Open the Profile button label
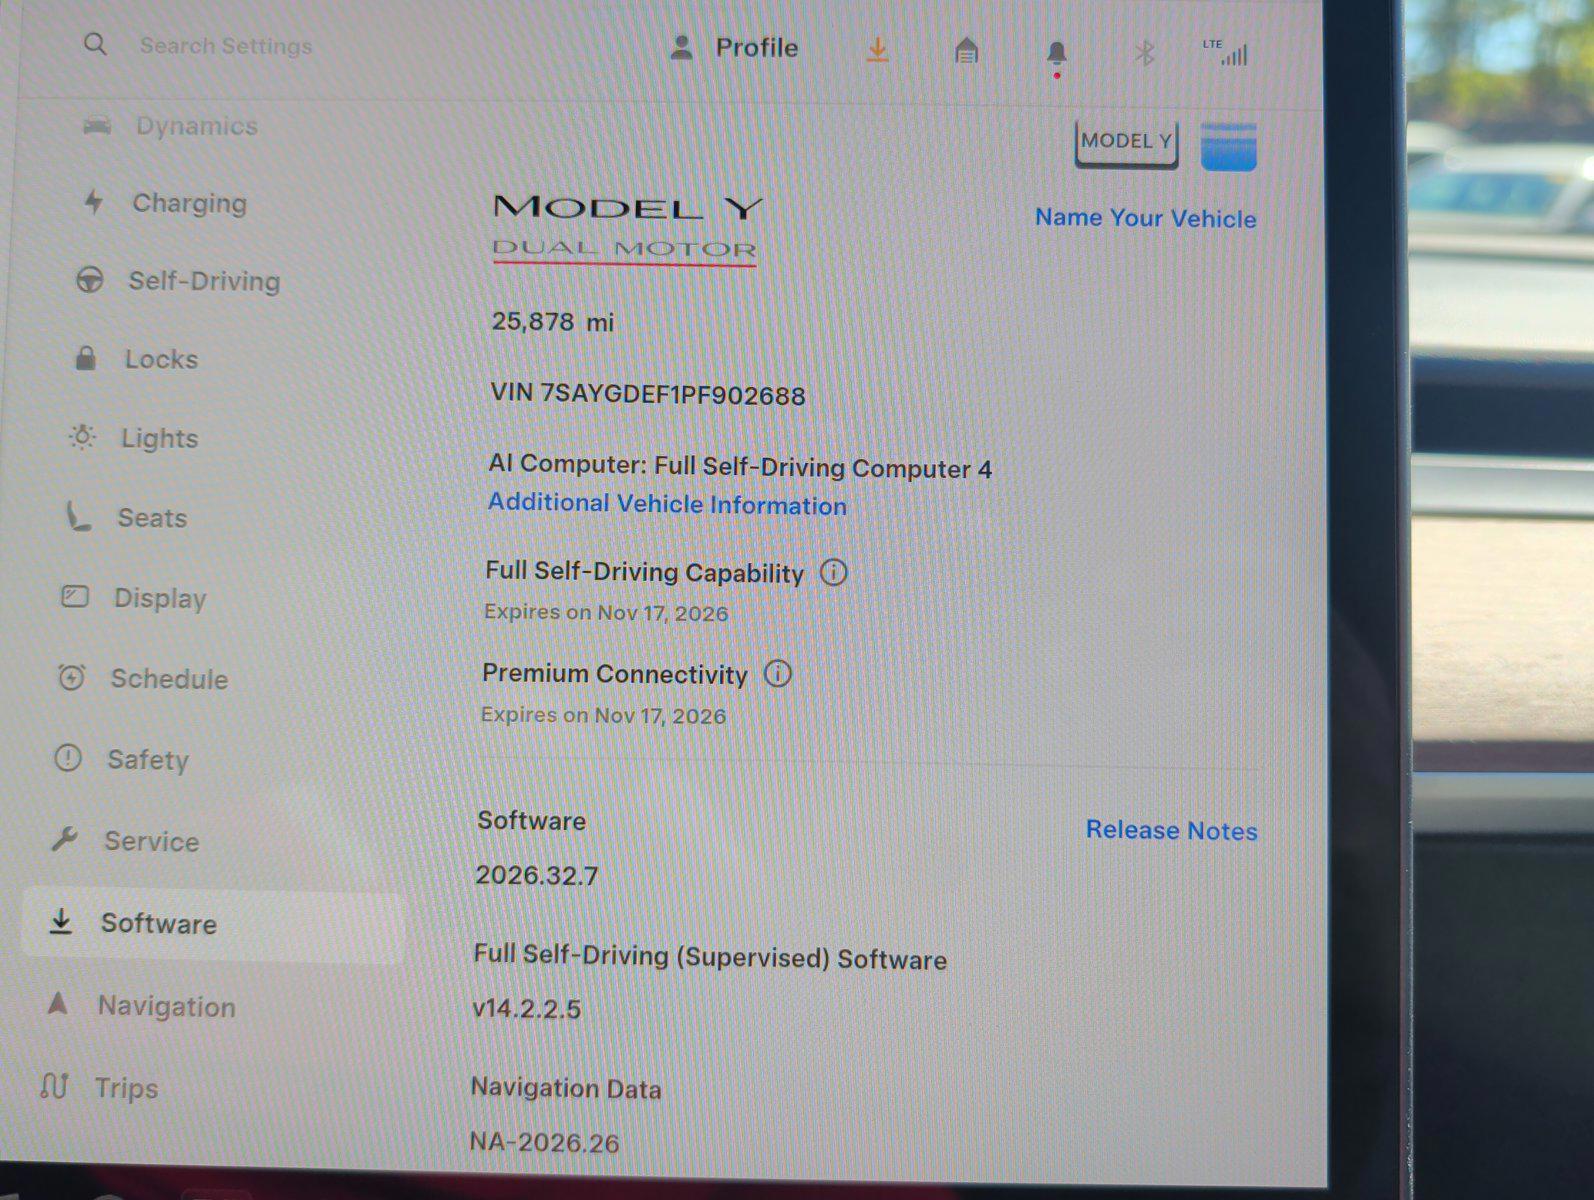This screenshot has height=1200, width=1594. (756, 47)
